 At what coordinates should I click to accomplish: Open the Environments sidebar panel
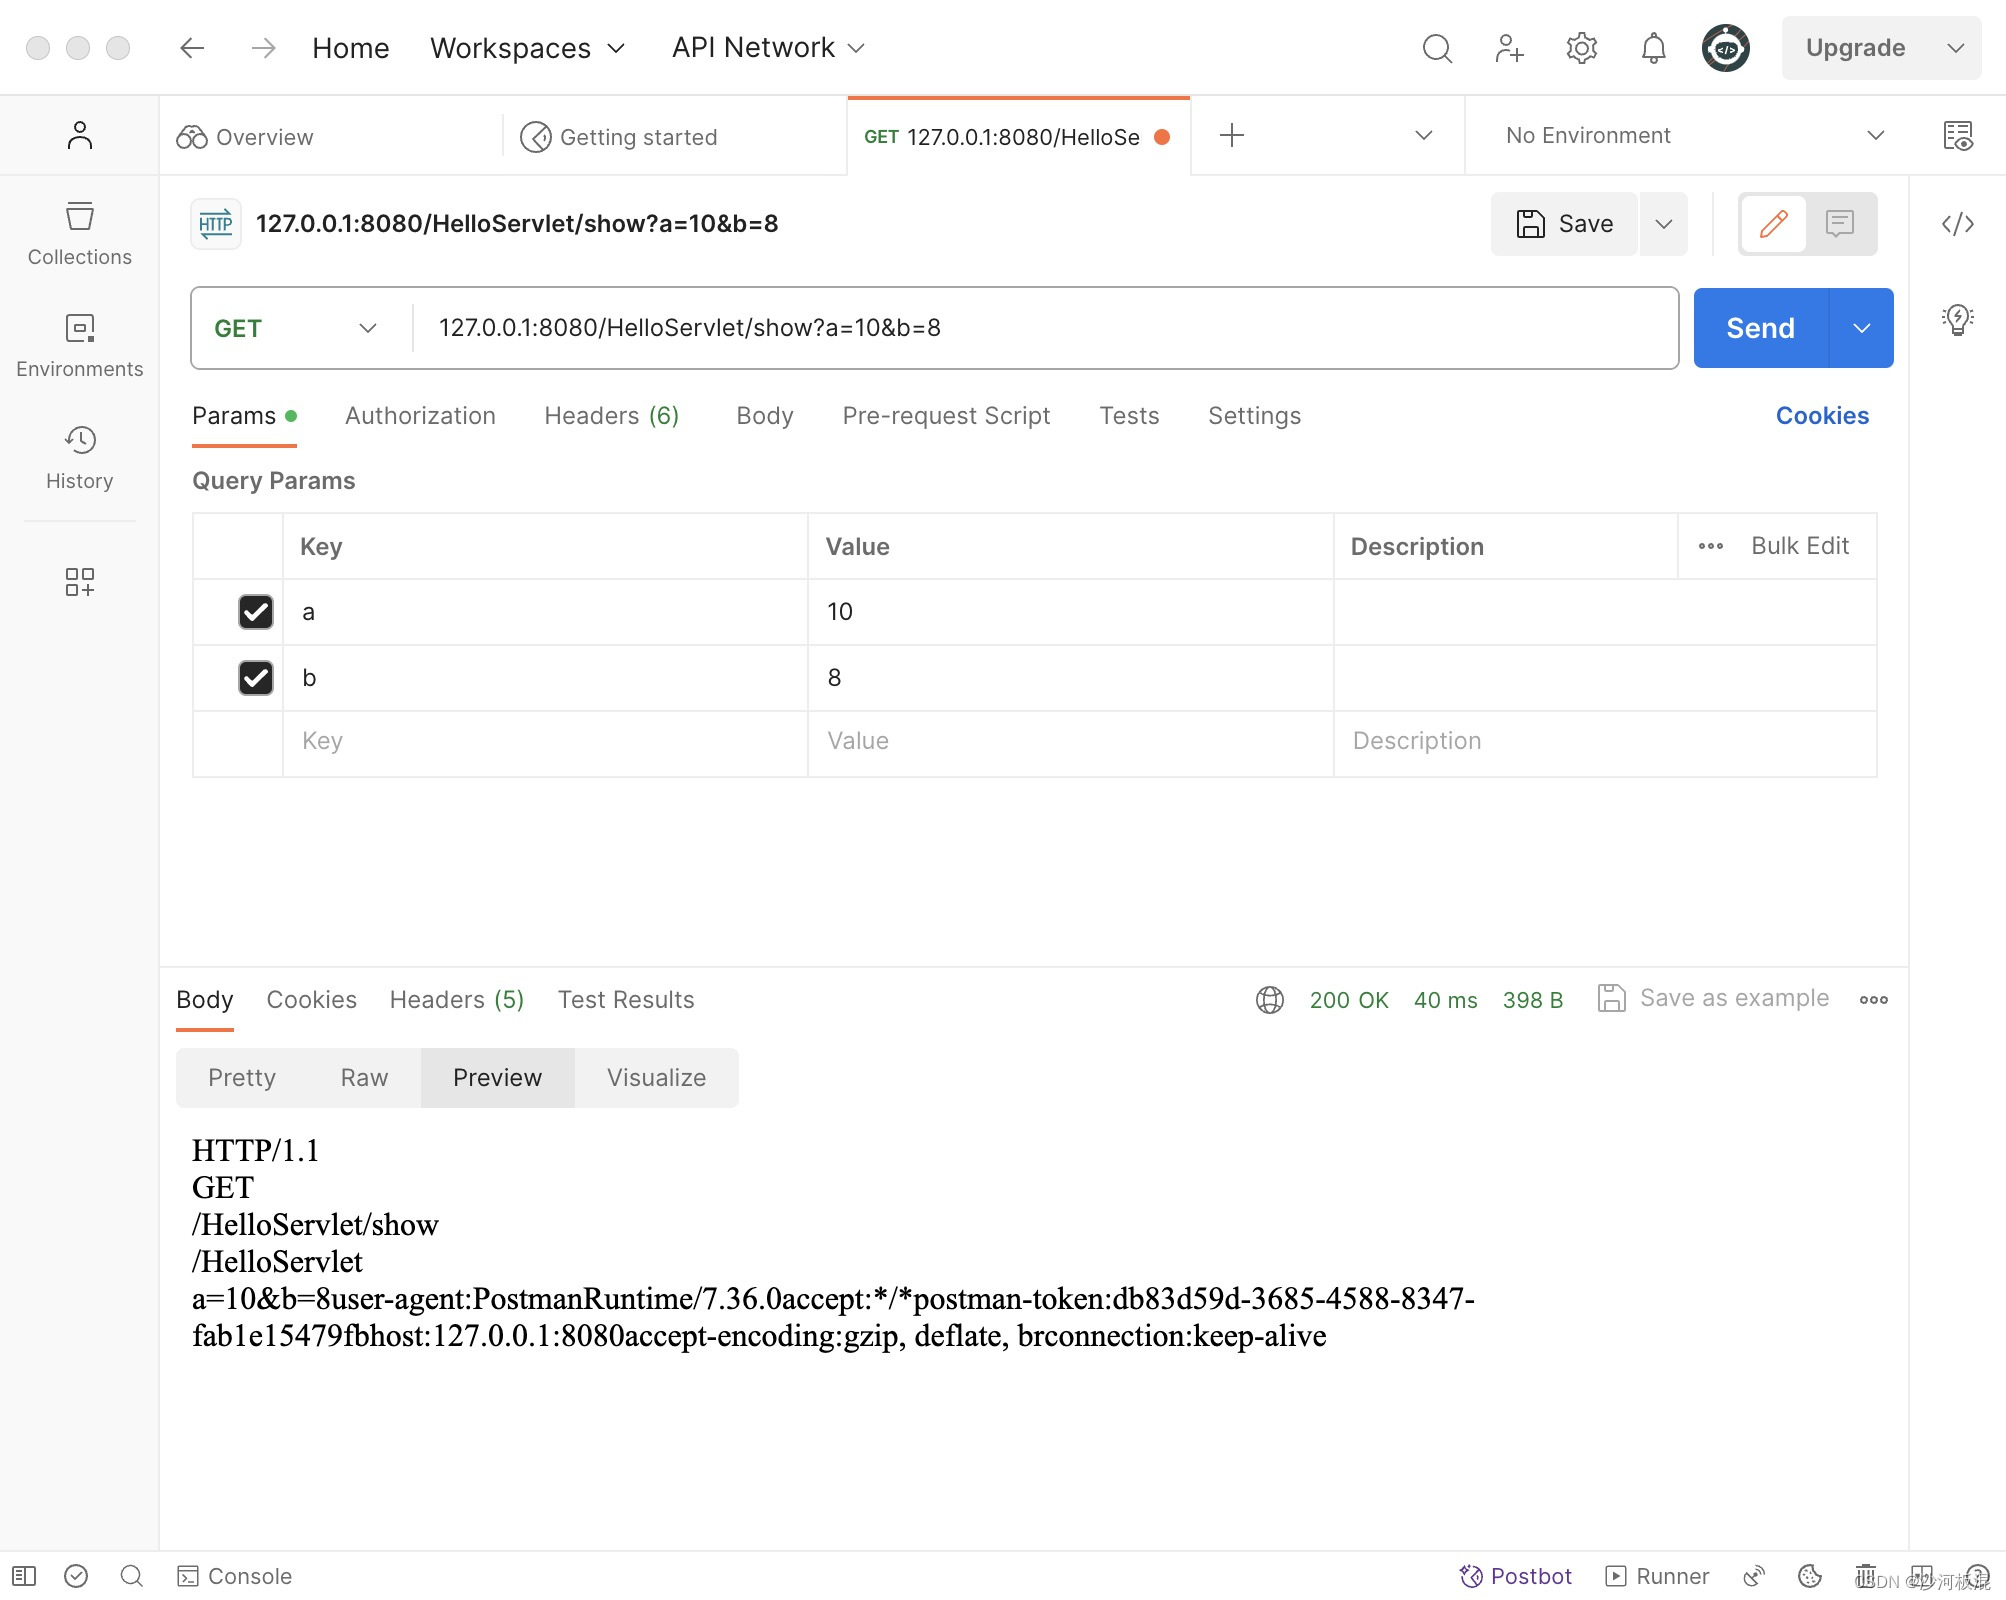[x=79, y=346]
